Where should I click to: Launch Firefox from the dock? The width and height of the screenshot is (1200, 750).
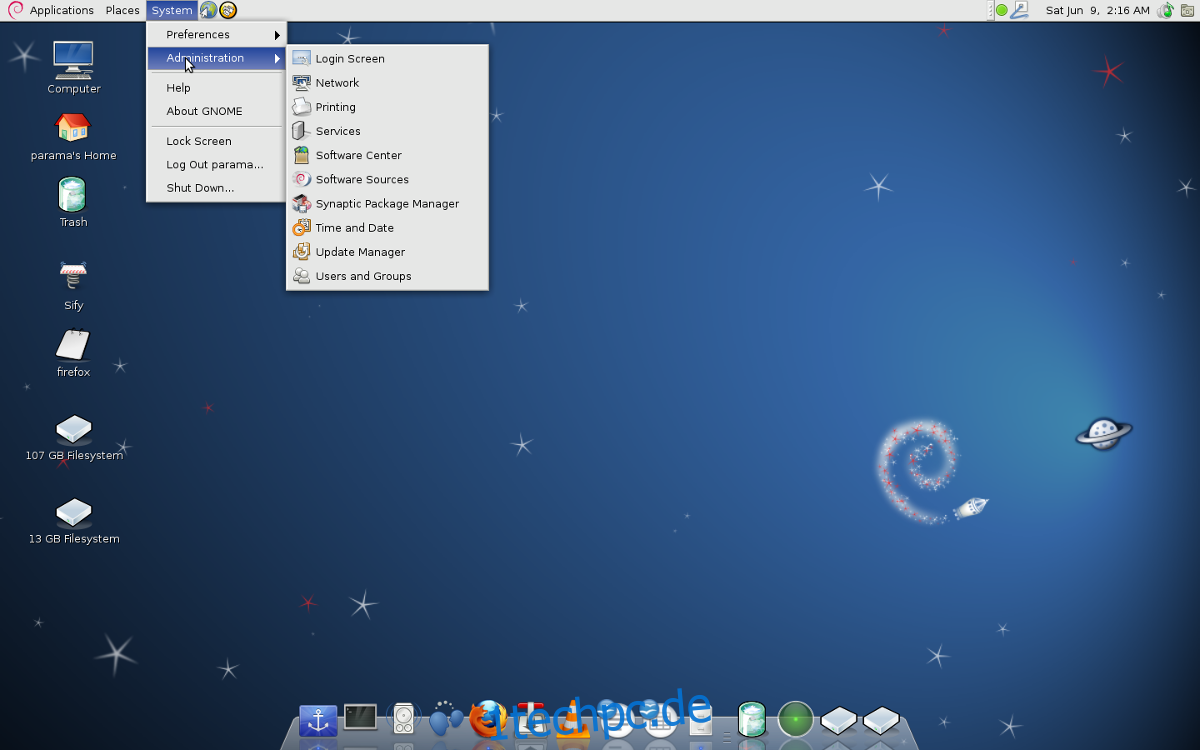click(488, 718)
